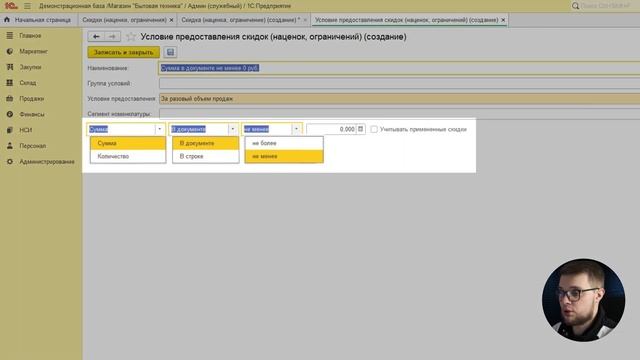This screenshot has height=360, width=640.
Task: Close the Условие предоставления скидок tab
Action: 503,20
